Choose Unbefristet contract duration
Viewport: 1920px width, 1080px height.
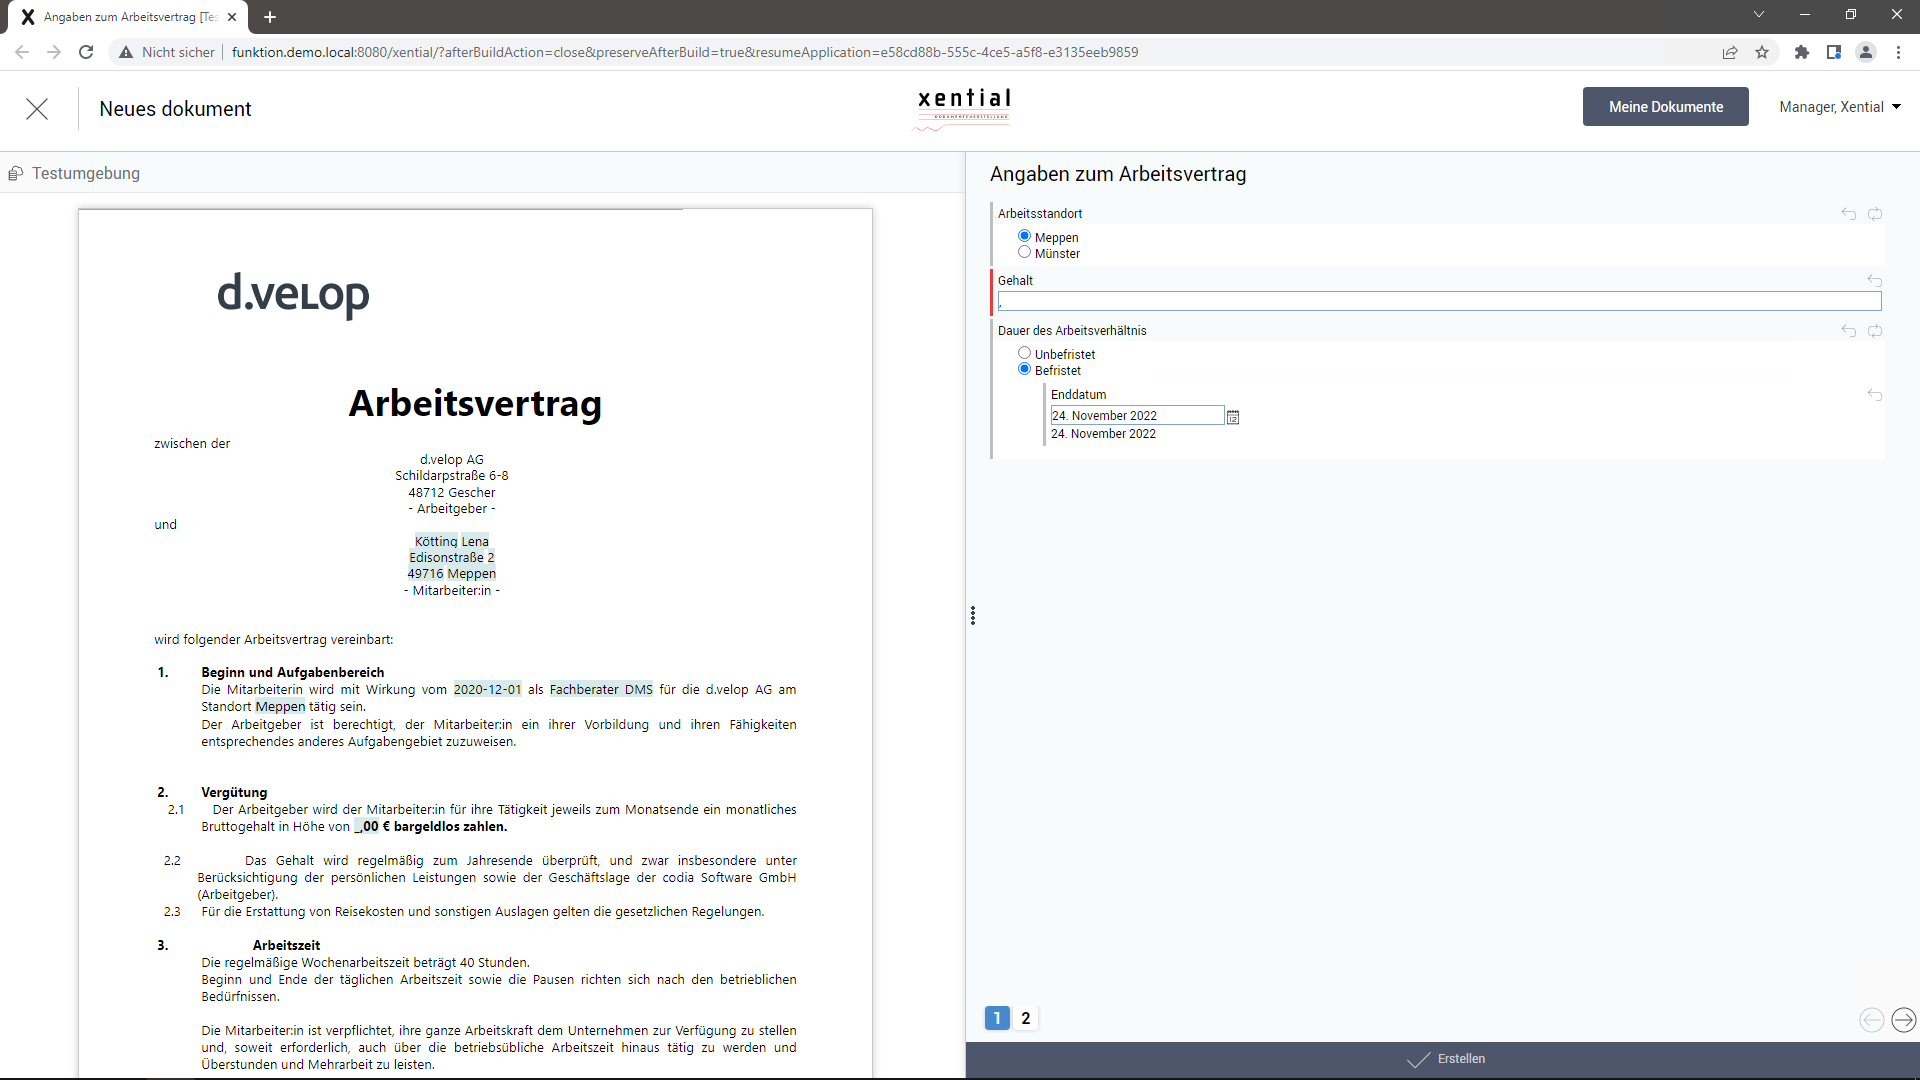pos(1024,354)
